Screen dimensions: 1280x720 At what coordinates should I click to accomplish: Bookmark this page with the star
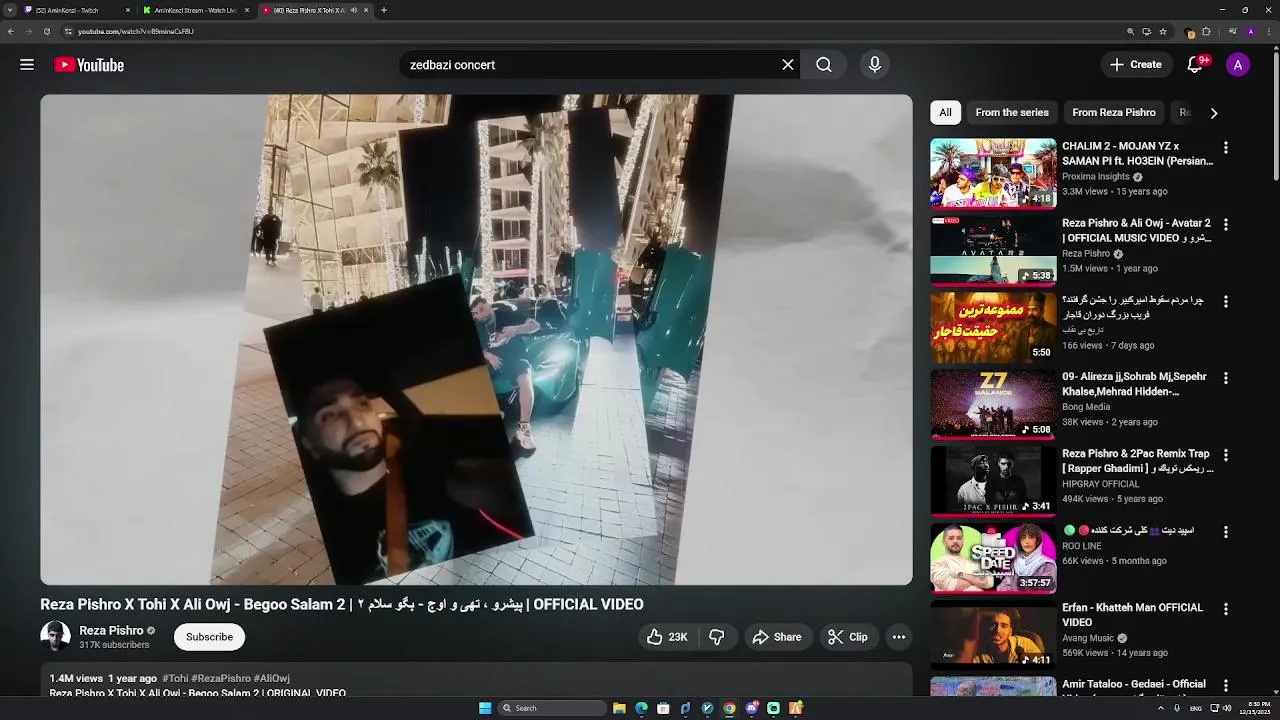point(1163,31)
